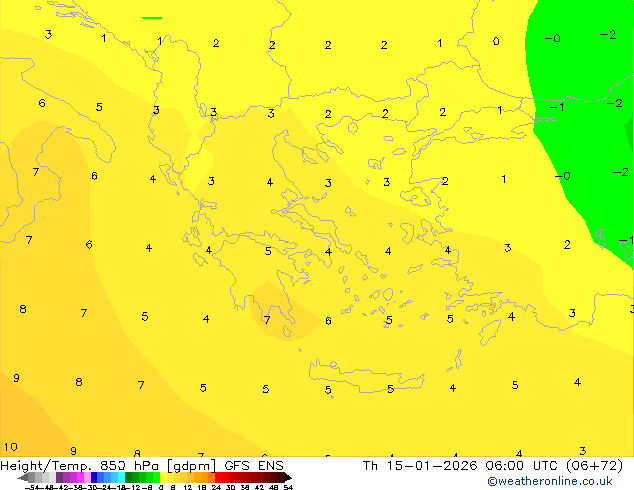Open the weatheronline.co.uk copyright link
Image resolution: width=634 pixels, height=490 pixels.
click(x=549, y=481)
